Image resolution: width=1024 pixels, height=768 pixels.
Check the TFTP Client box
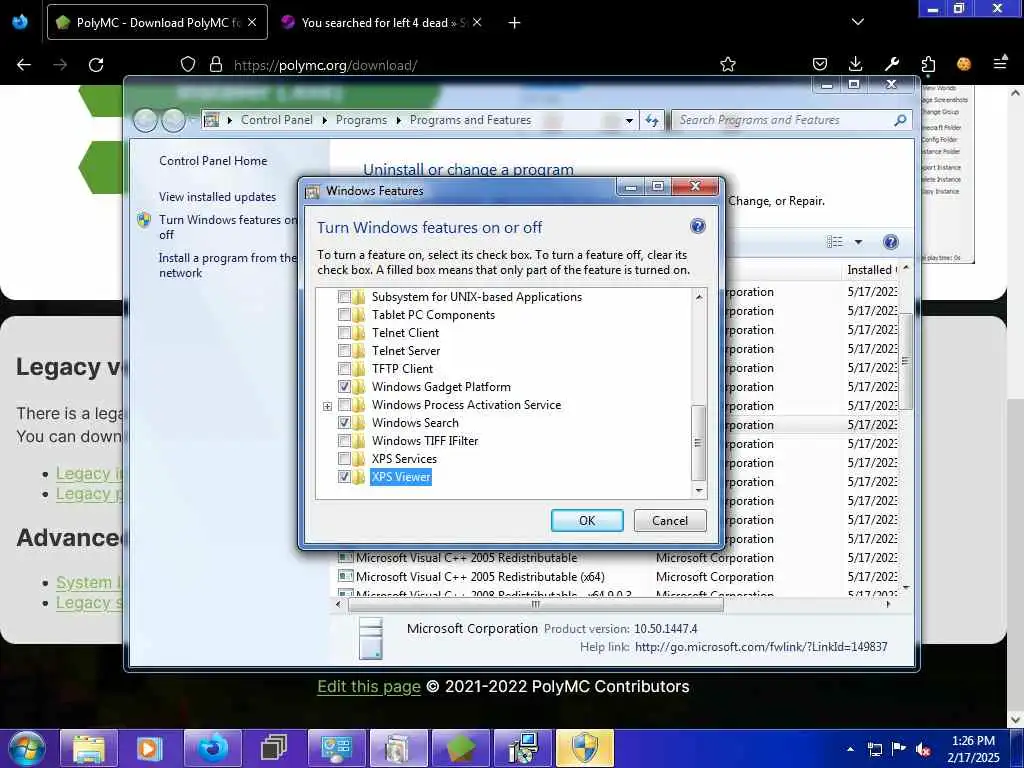[344, 369]
